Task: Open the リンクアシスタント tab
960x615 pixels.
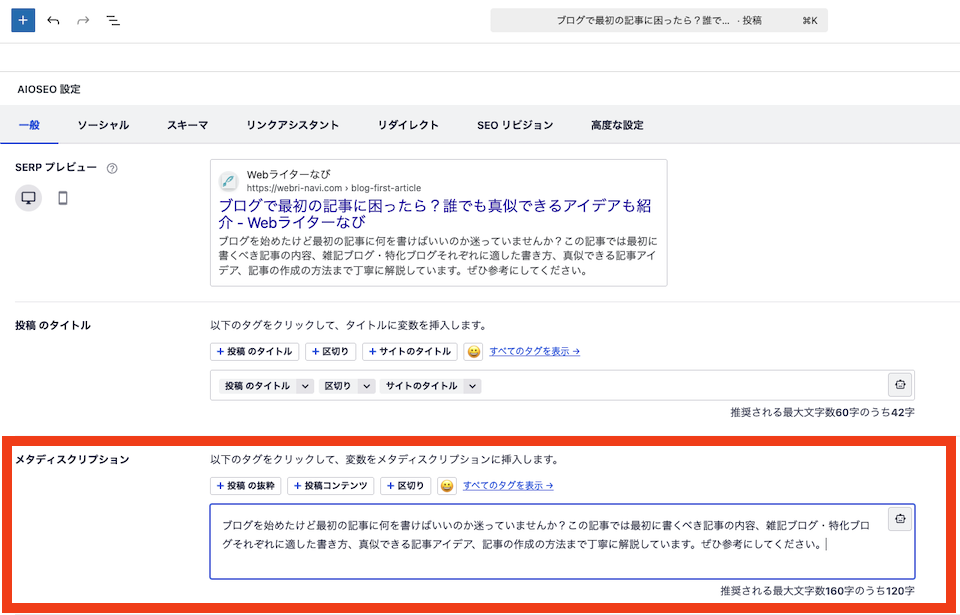Action: click(x=293, y=125)
